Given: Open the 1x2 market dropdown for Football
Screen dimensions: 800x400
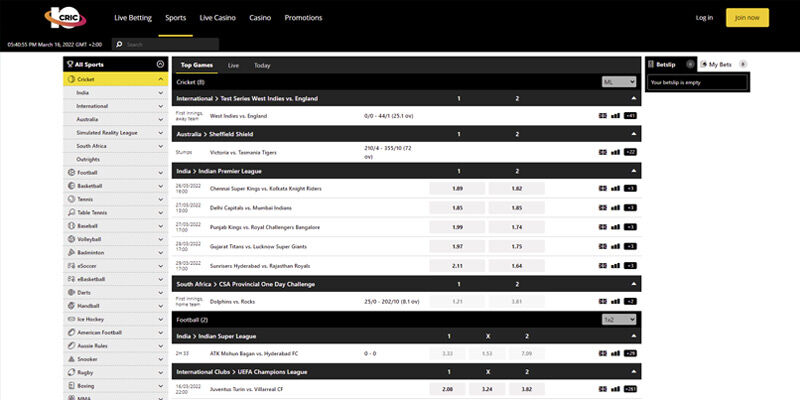Looking at the screenshot, I should tap(619, 319).
